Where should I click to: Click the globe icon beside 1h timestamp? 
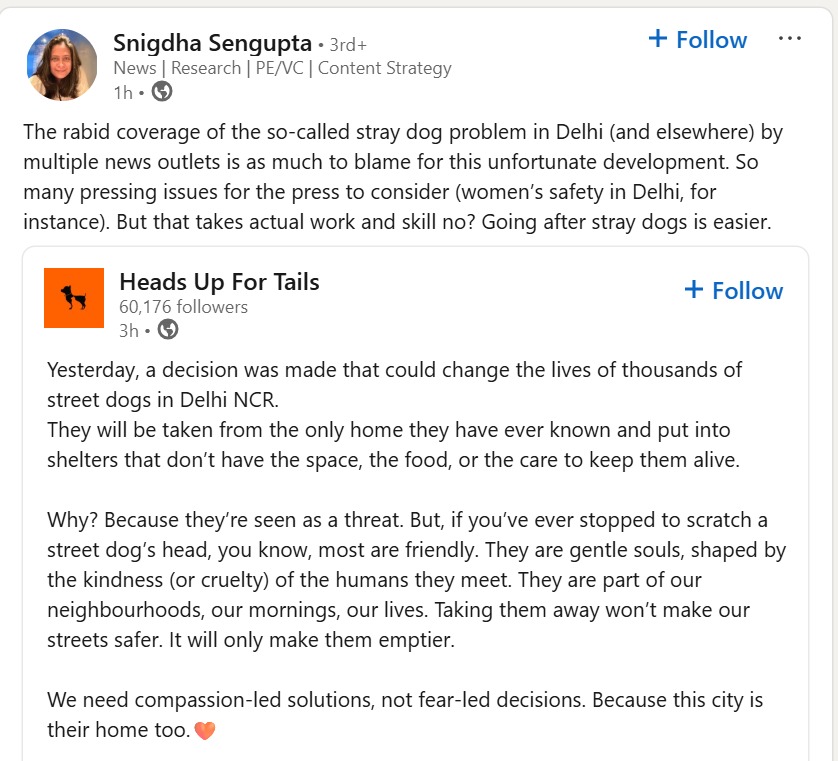pyautogui.click(x=161, y=92)
